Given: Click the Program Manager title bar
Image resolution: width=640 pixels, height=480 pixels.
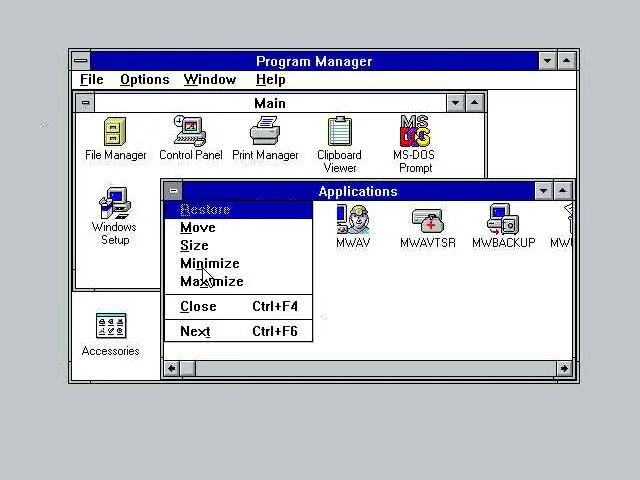Looking at the screenshot, I should pyautogui.click(x=314, y=61).
